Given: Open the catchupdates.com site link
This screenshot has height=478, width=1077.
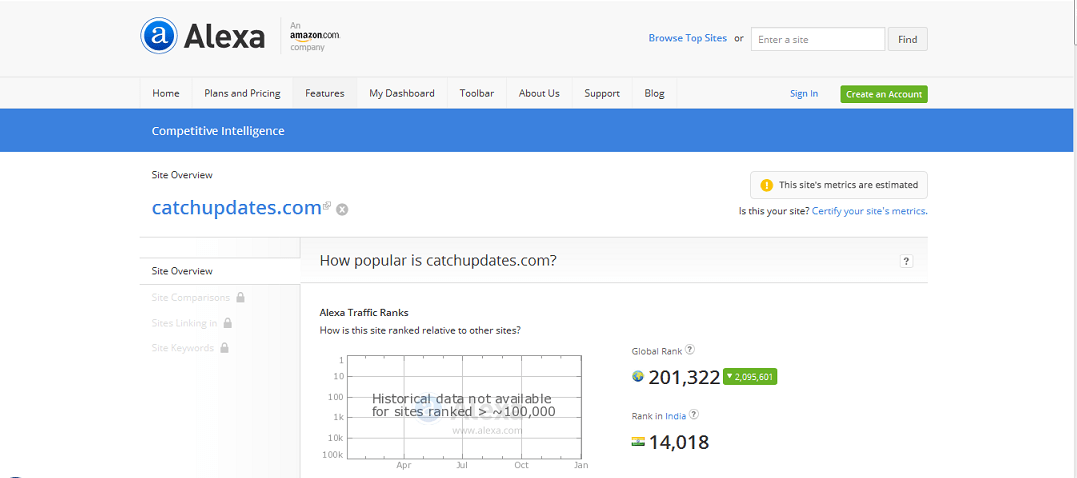Looking at the screenshot, I should pos(236,207).
